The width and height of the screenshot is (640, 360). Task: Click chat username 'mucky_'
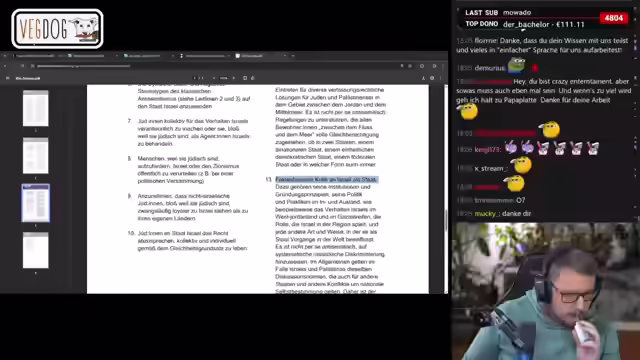pyautogui.click(x=487, y=213)
